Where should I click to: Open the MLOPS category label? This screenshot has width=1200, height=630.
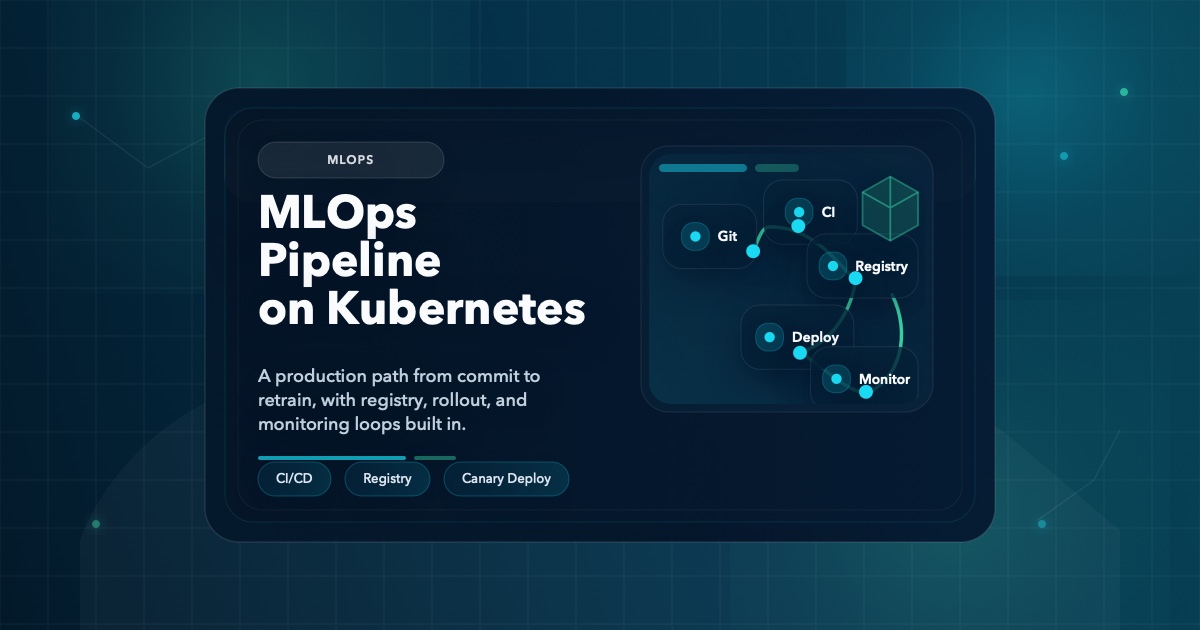point(351,160)
